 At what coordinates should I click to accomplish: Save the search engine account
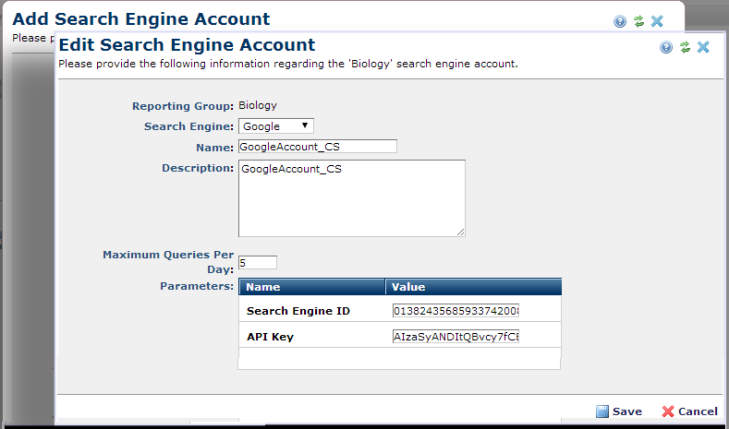pos(619,411)
